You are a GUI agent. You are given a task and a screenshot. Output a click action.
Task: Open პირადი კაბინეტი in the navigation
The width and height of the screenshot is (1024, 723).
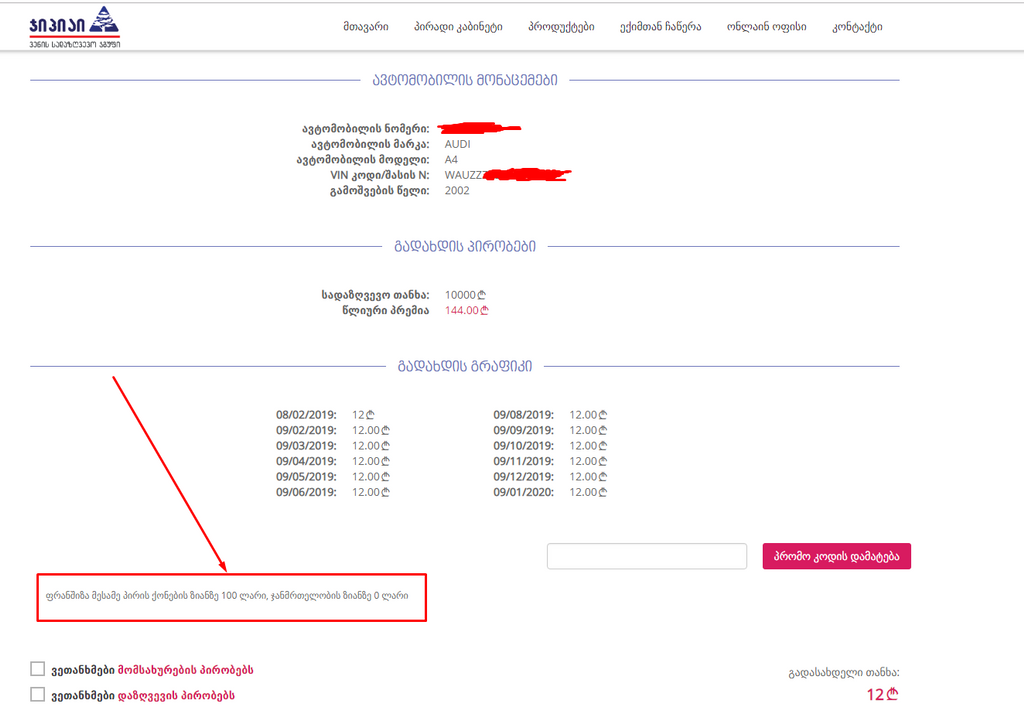coord(458,27)
